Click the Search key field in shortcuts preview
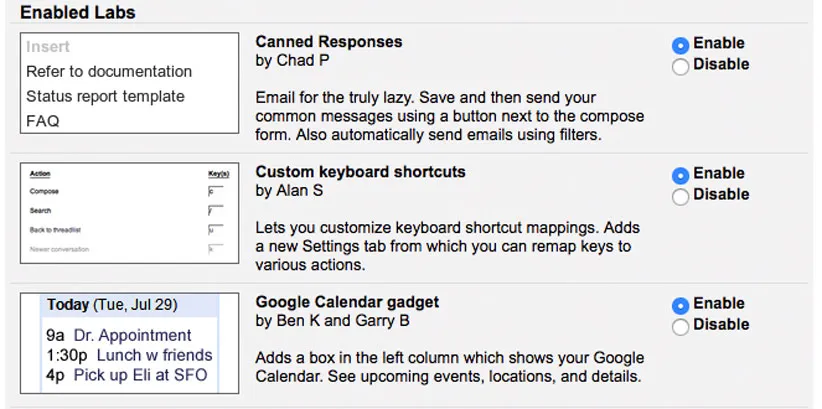822x409 pixels. (x=214, y=211)
